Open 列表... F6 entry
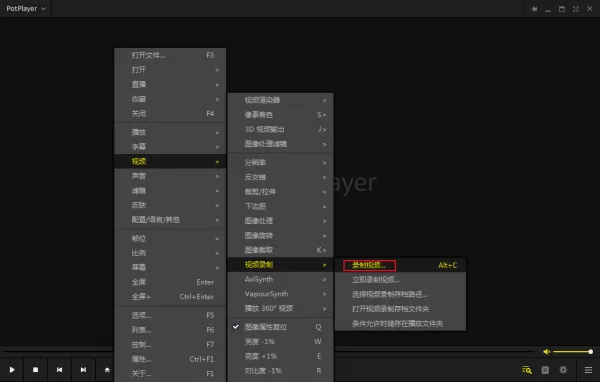Image resolution: width=600 pixels, height=382 pixels. click(170, 330)
